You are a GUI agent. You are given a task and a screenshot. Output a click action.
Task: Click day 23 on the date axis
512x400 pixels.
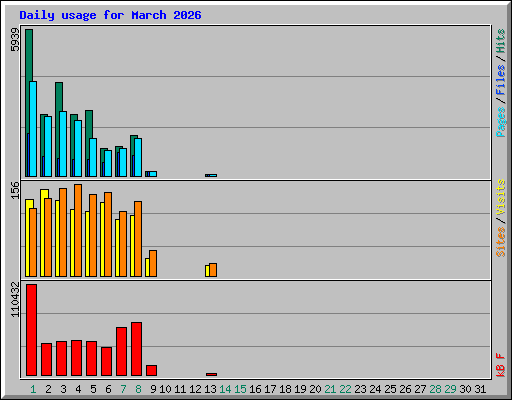[360, 389]
